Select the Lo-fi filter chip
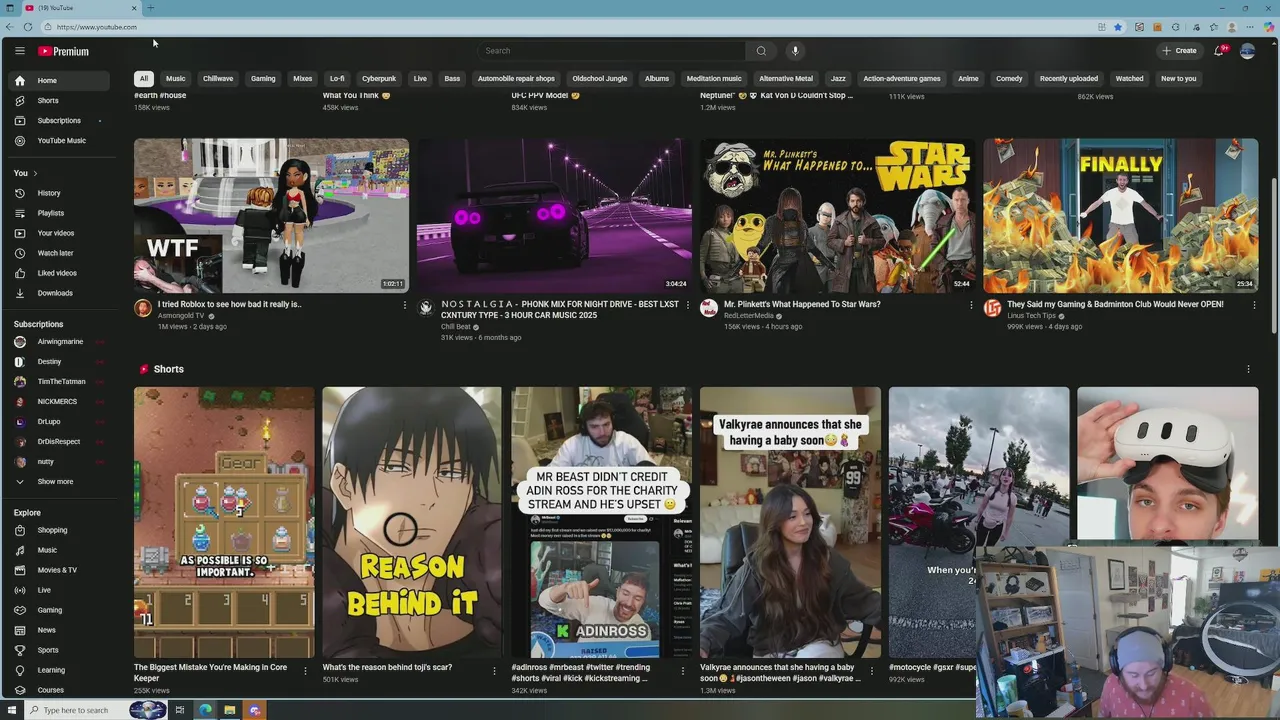The height and width of the screenshot is (720, 1280). tap(337, 78)
